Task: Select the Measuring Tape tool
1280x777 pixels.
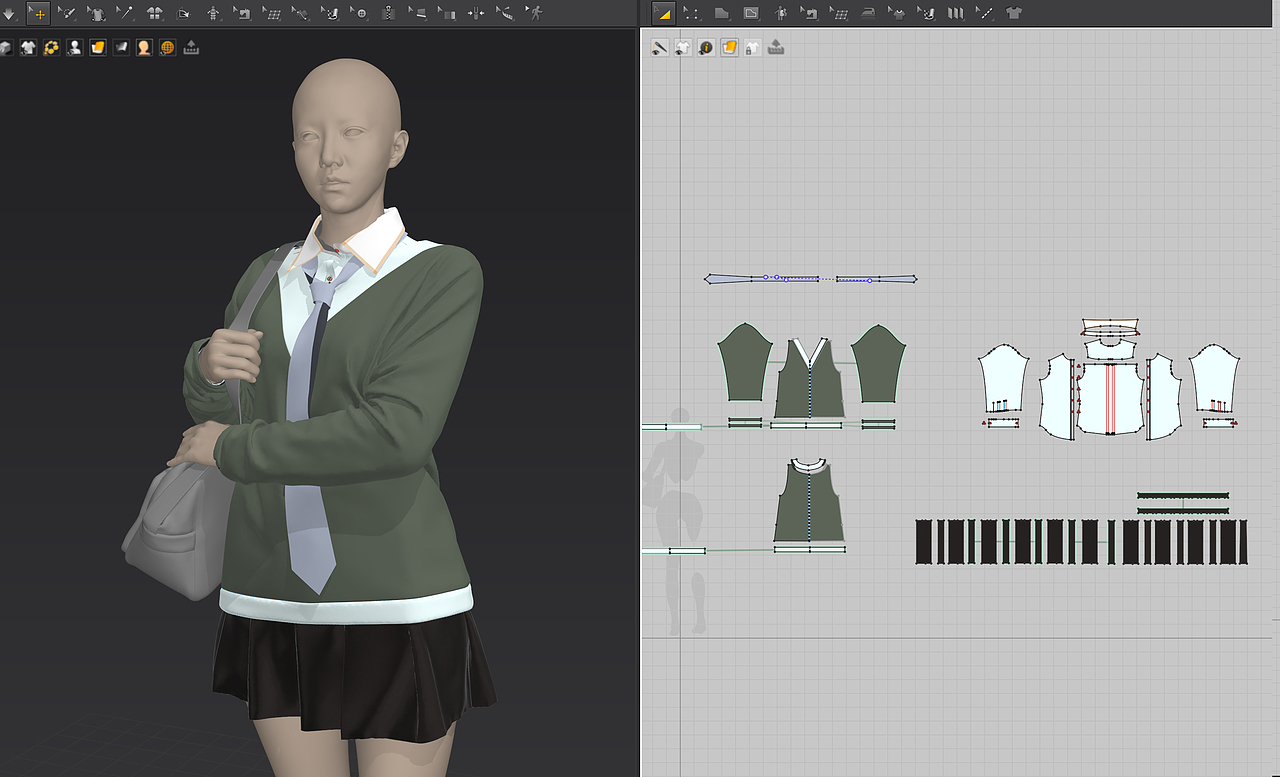Action: tap(505, 13)
